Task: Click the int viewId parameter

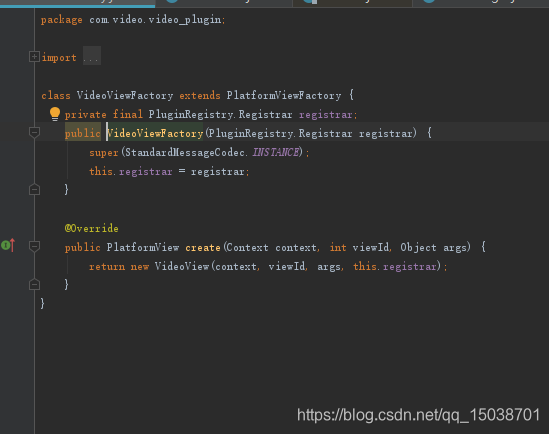Action: coord(360,247)
